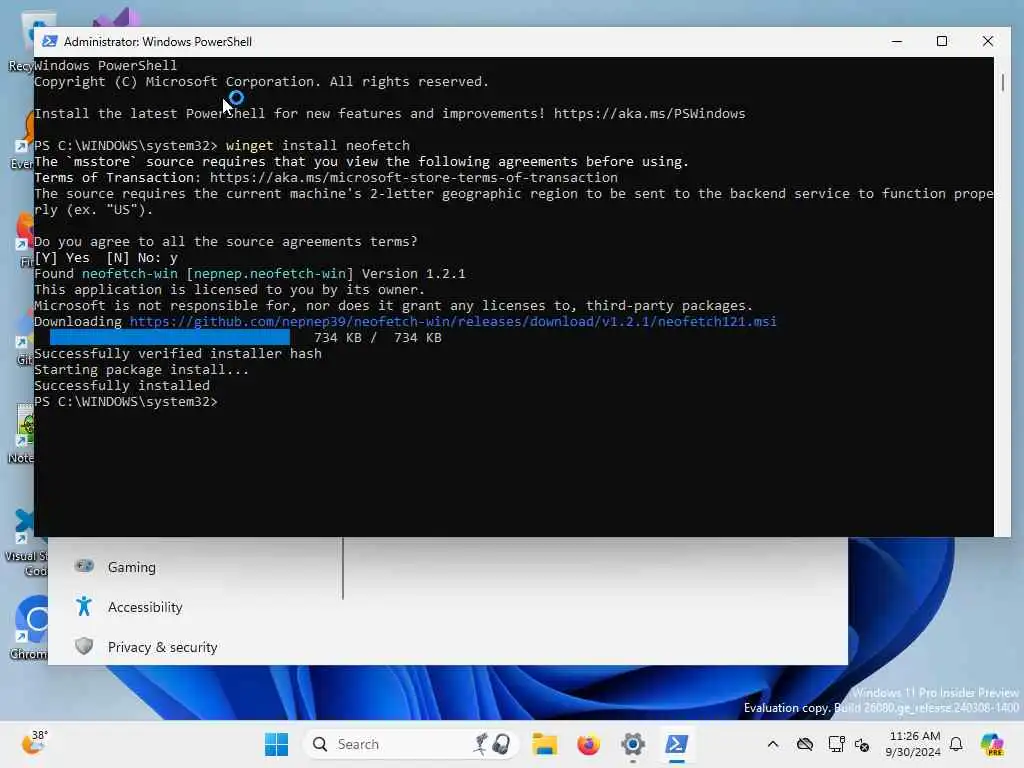Screen dimensions: 1024x768
Task: Launch Firefox from the taskbar
Action: click(x=588, y=744)
